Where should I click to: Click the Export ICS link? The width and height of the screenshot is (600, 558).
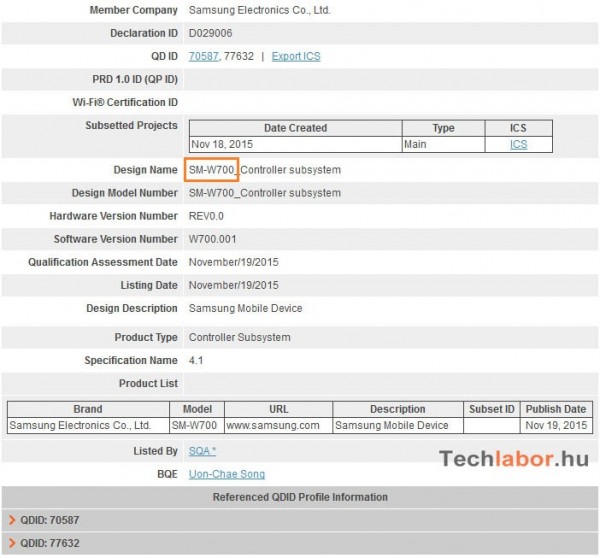(296, 56)
